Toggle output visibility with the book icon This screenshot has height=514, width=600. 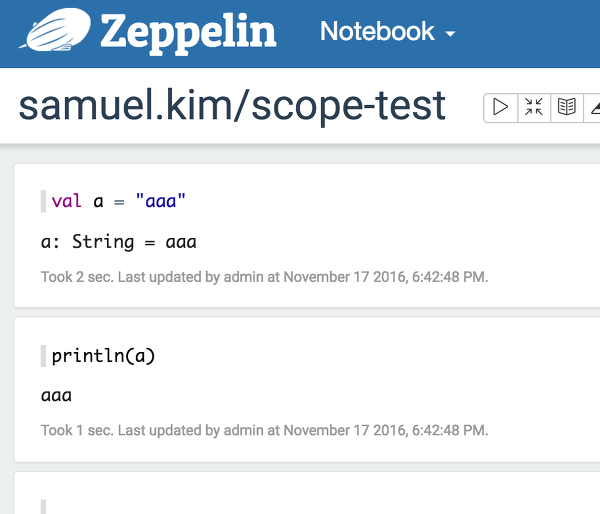(x=567, y=107)
